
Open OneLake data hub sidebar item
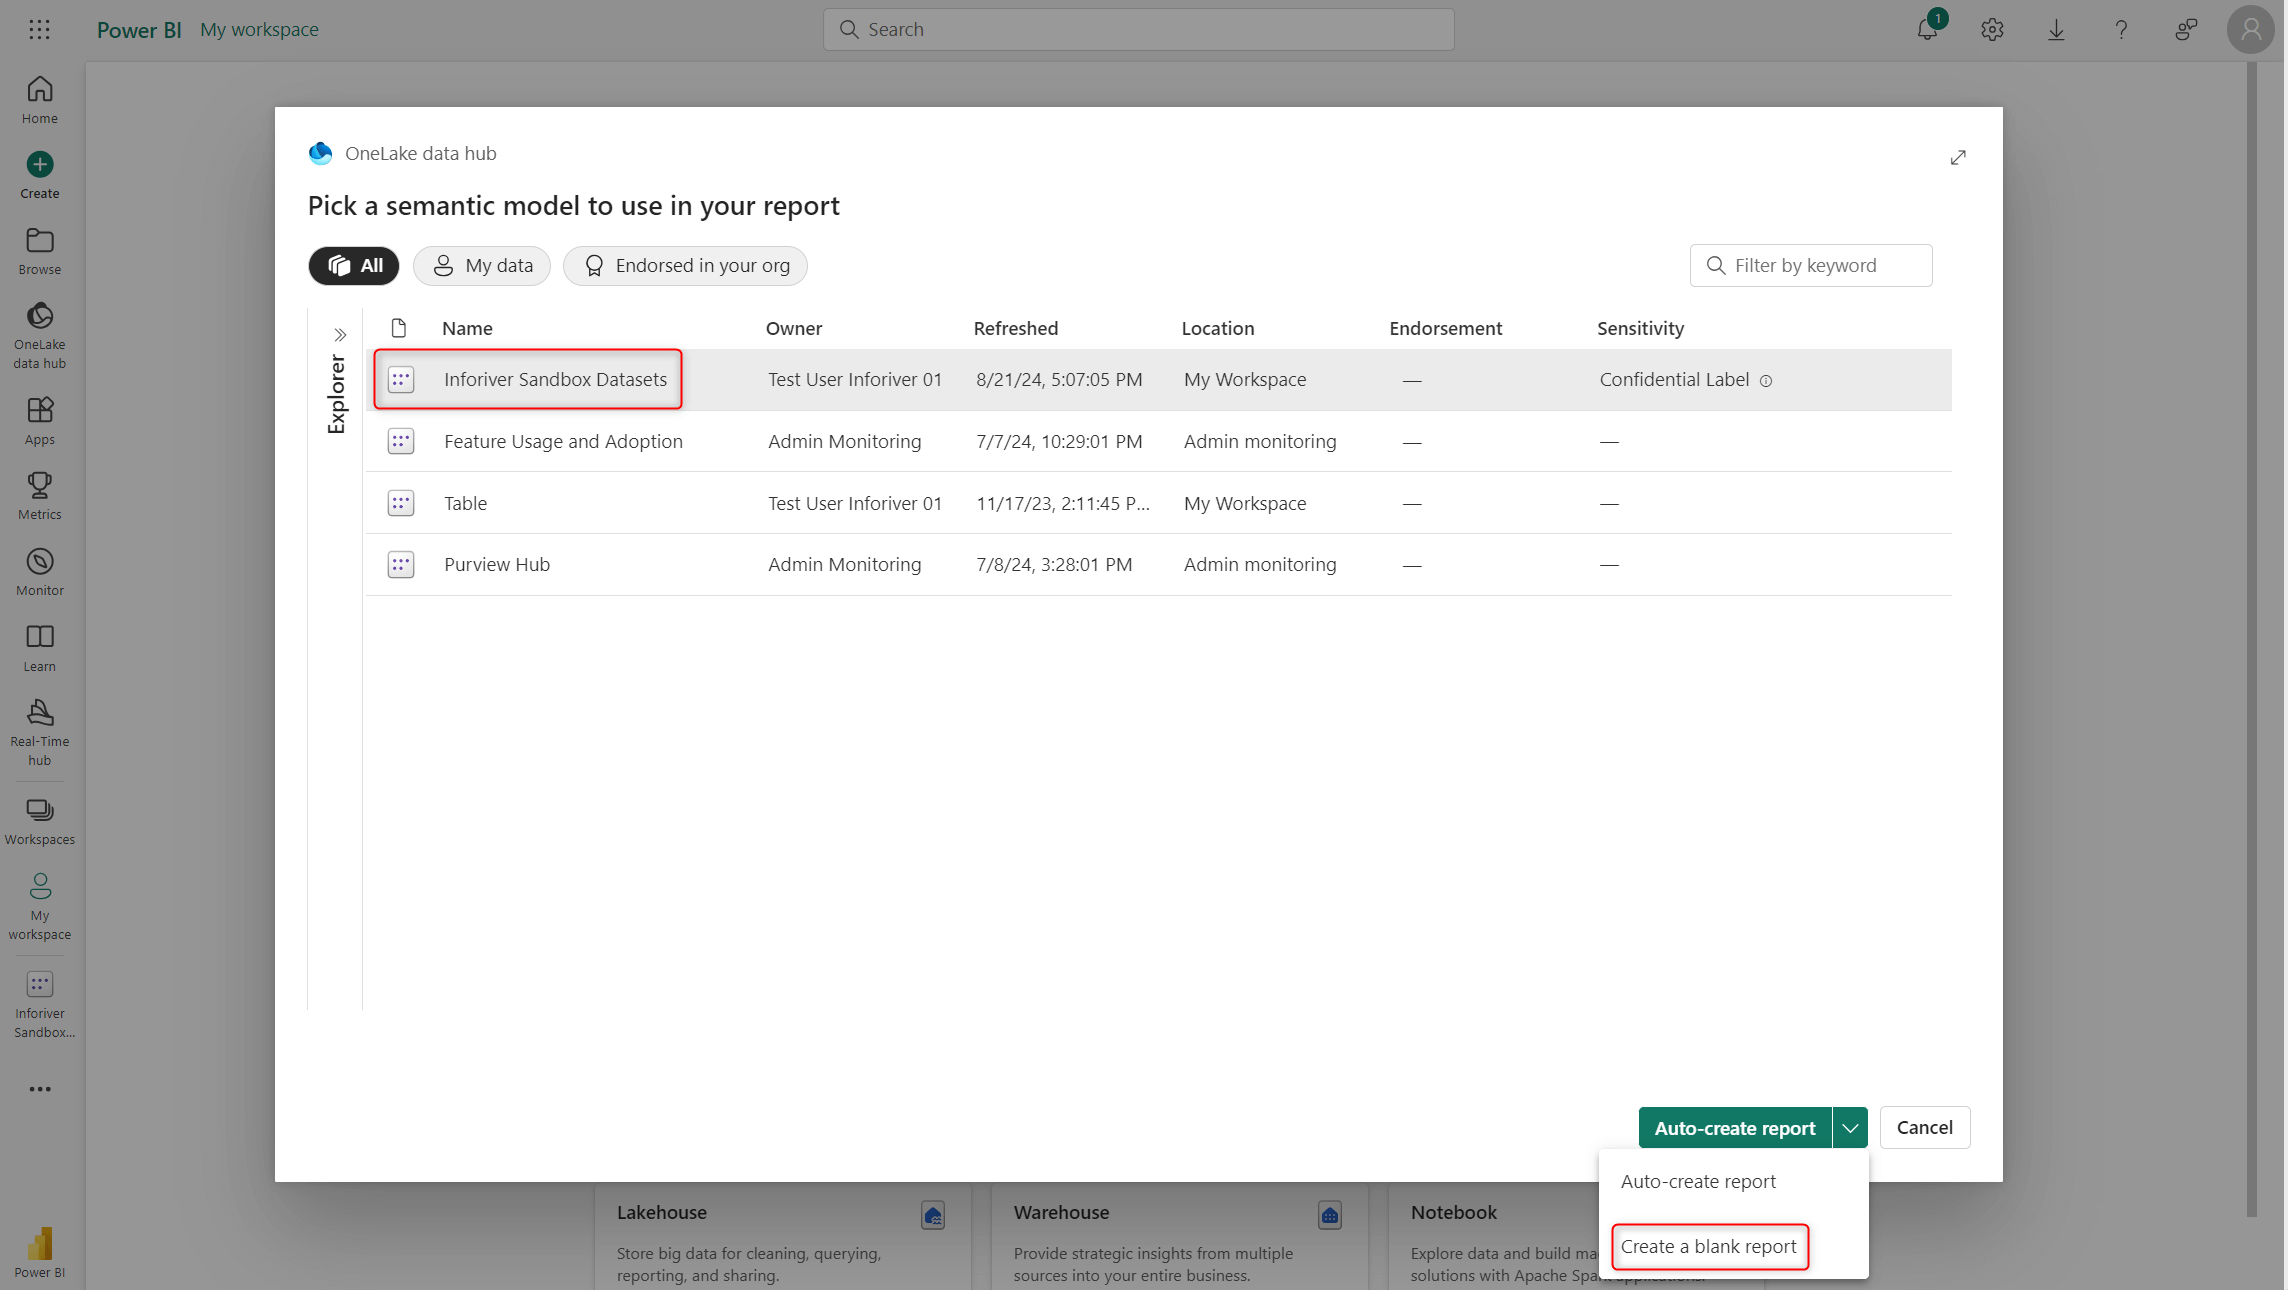pos(40,336)
